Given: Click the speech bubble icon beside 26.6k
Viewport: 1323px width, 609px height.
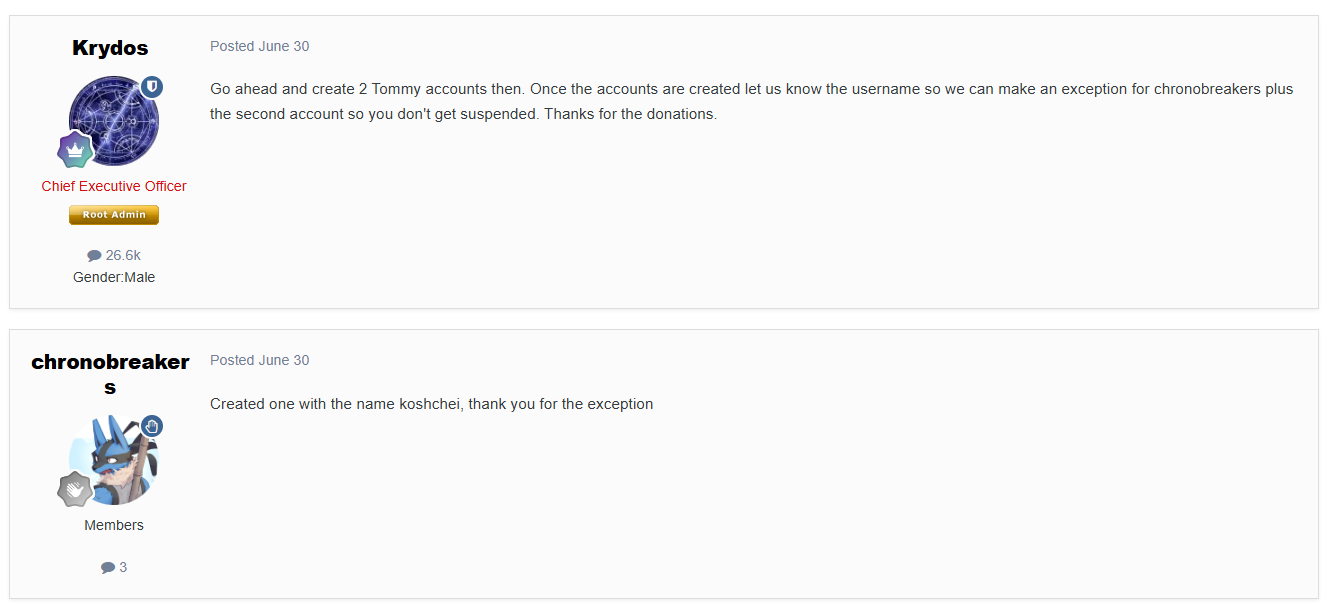Looking at the screenshot, I should [x=94, y=255].
